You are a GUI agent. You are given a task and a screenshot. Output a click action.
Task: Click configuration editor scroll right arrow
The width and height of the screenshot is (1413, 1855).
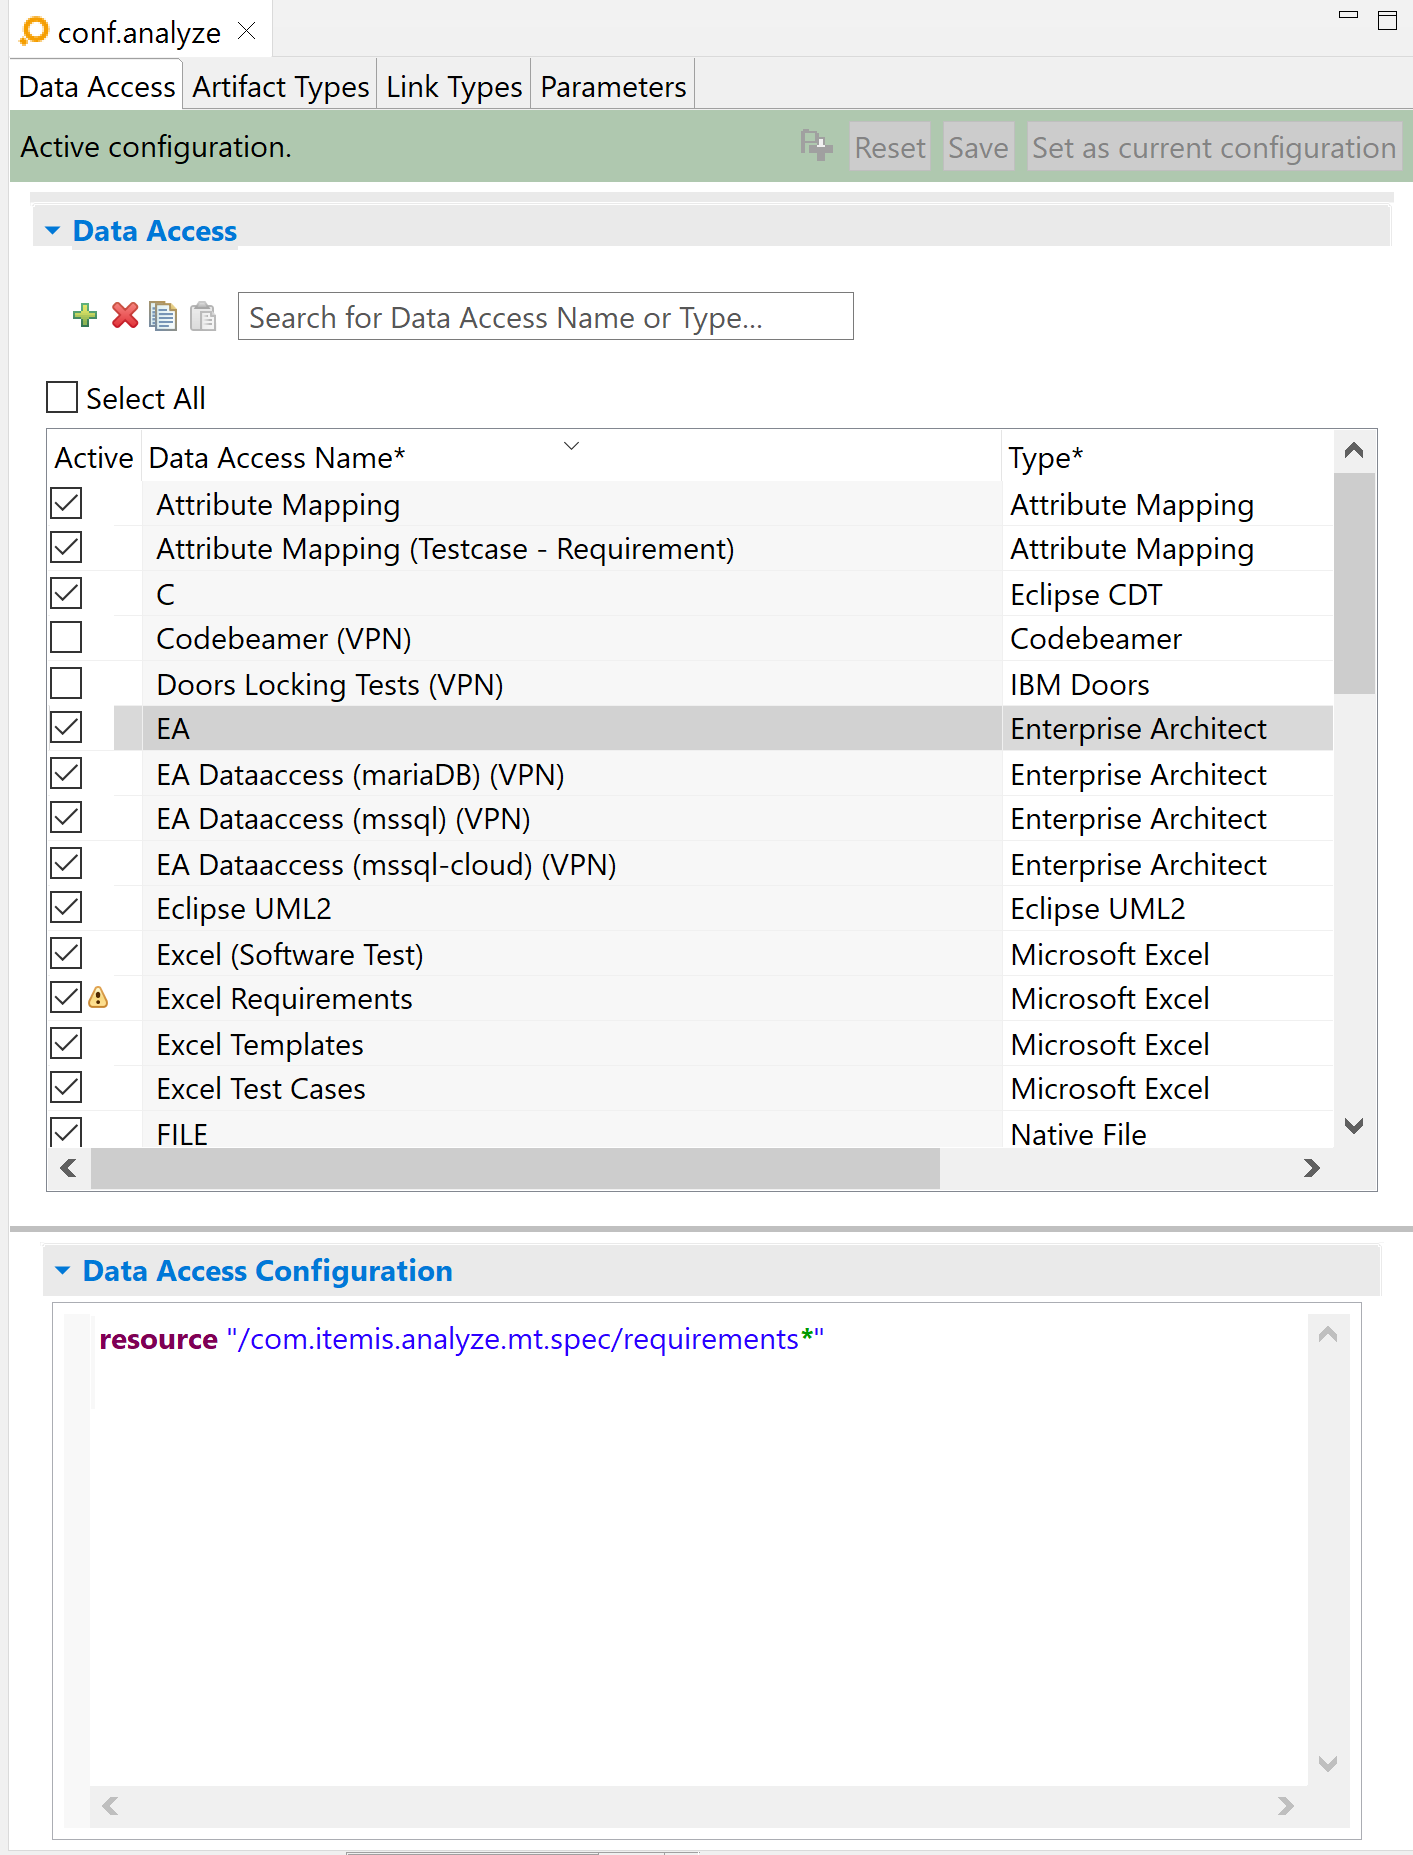1286,1805
